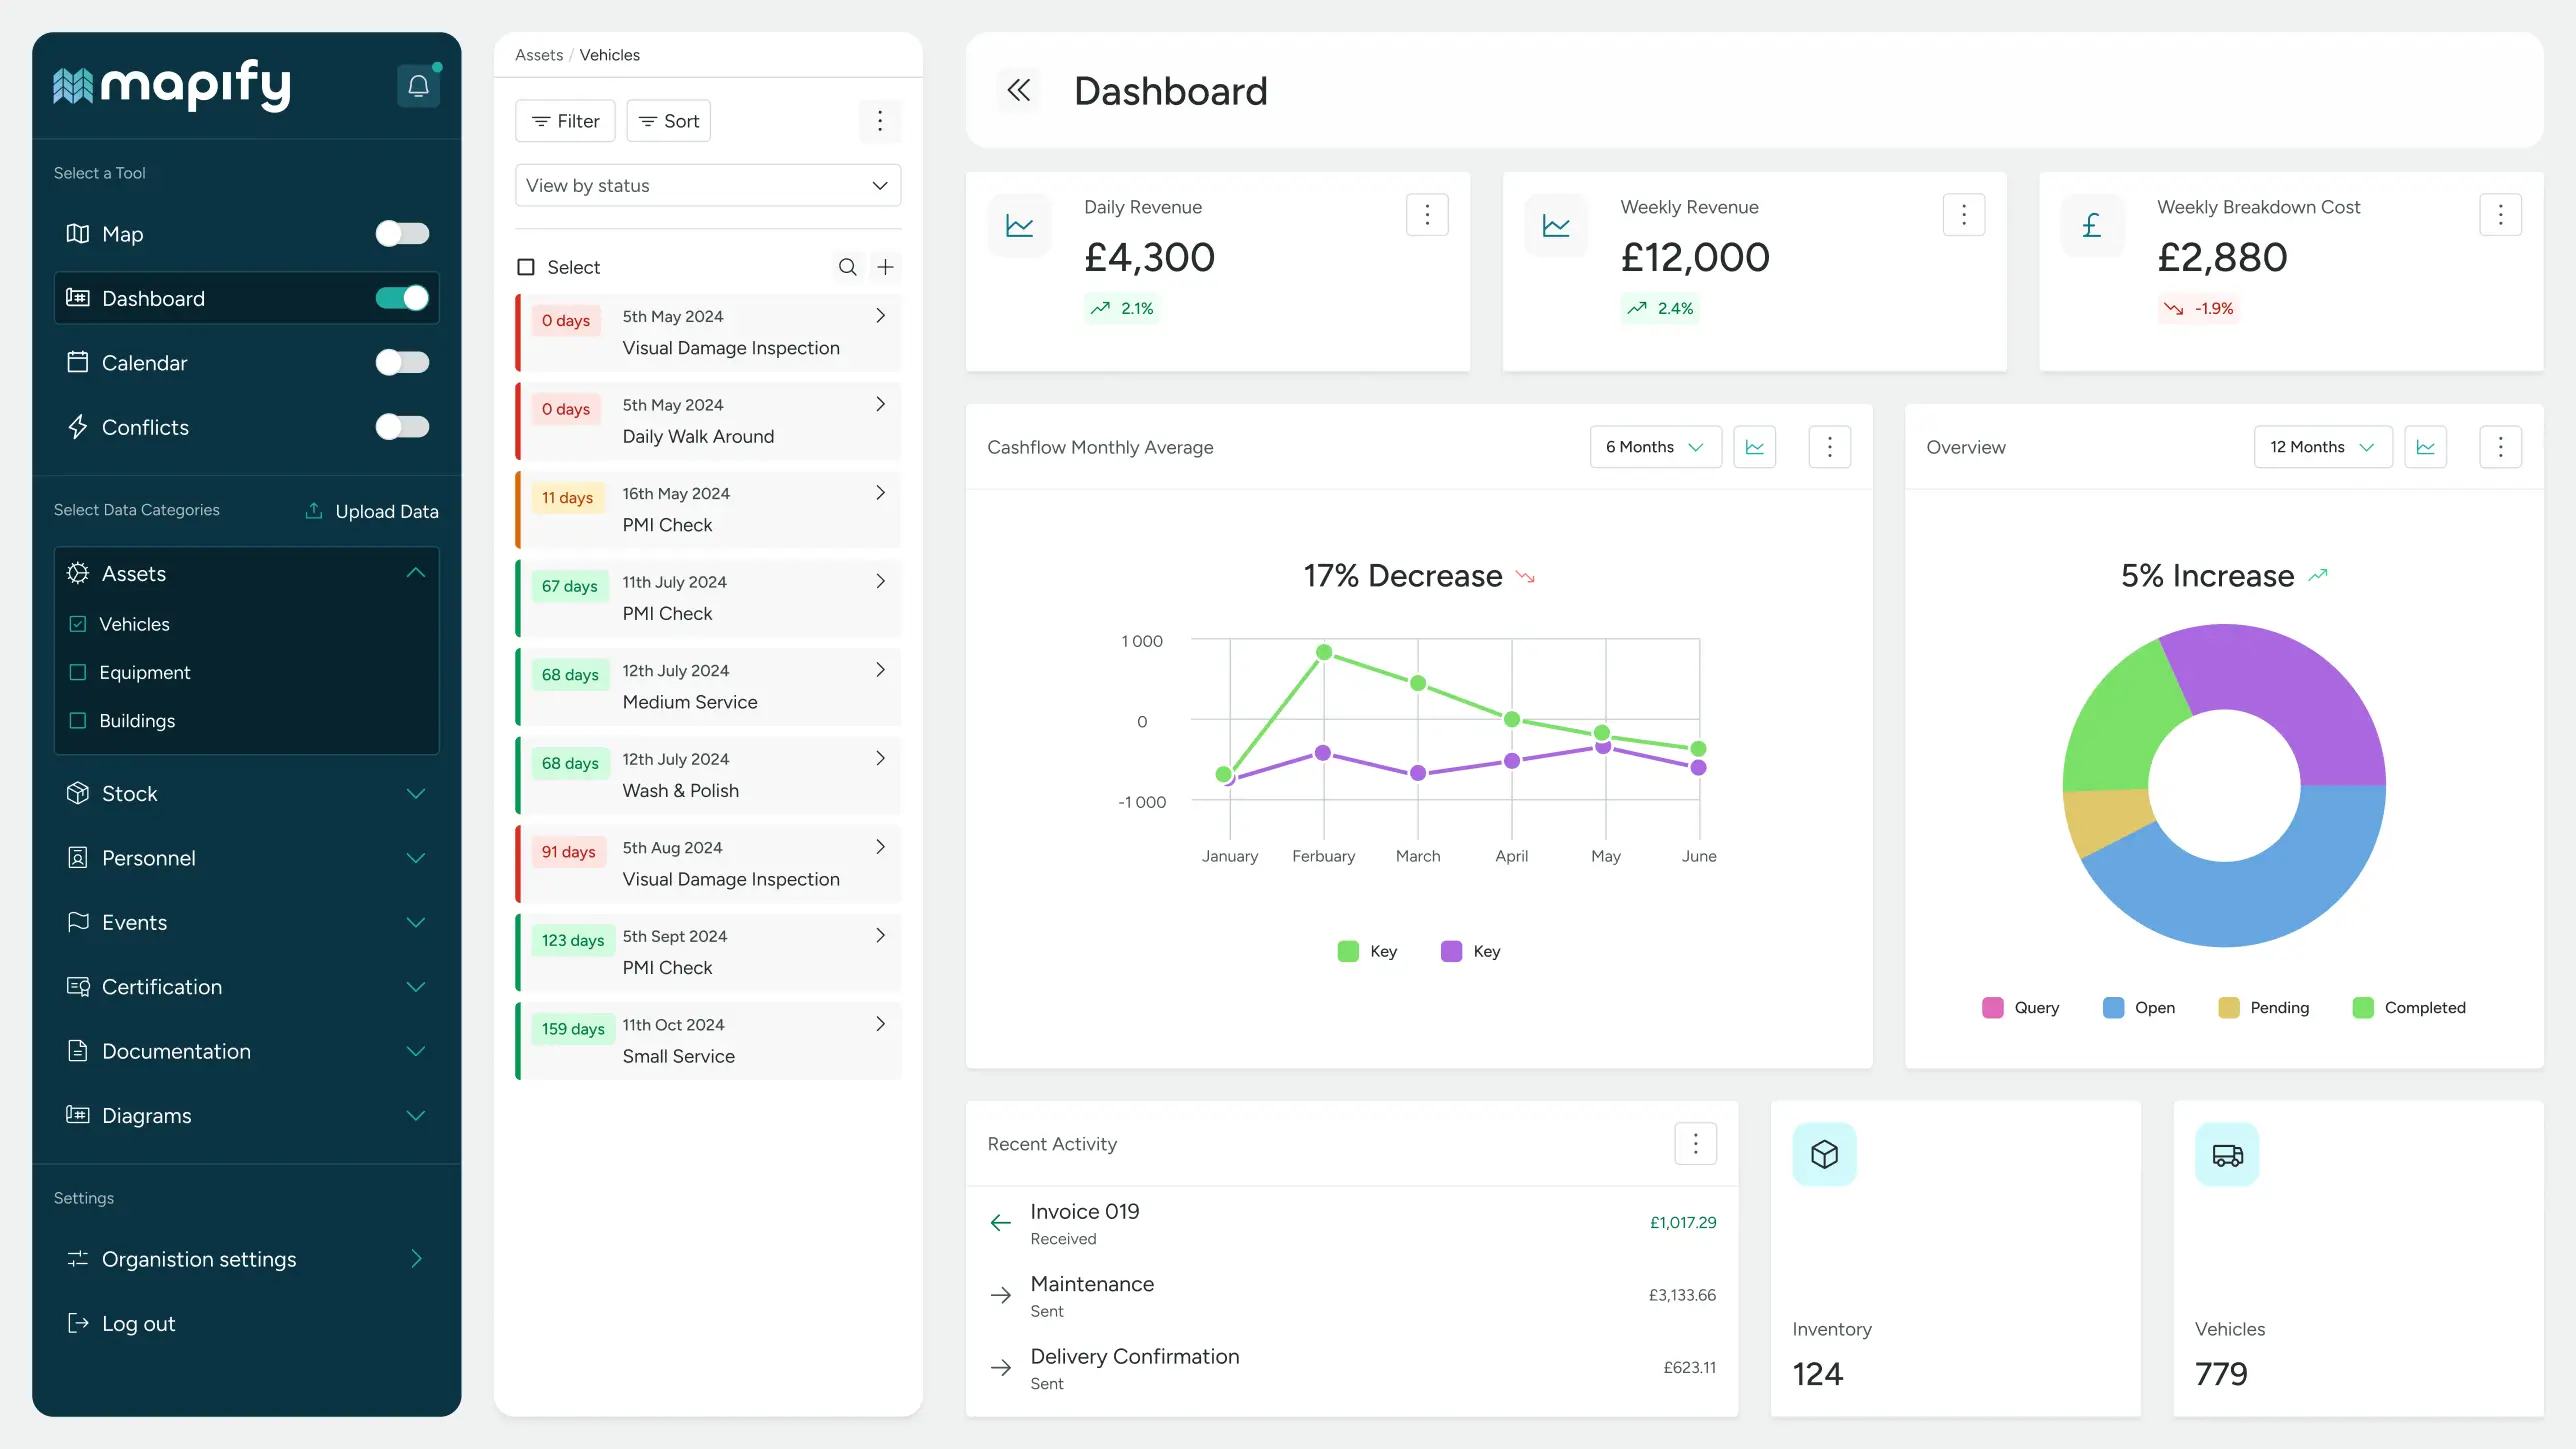Click the Conflicts lightning icon
This screenshot has height=1449, width=2576.
79,427
